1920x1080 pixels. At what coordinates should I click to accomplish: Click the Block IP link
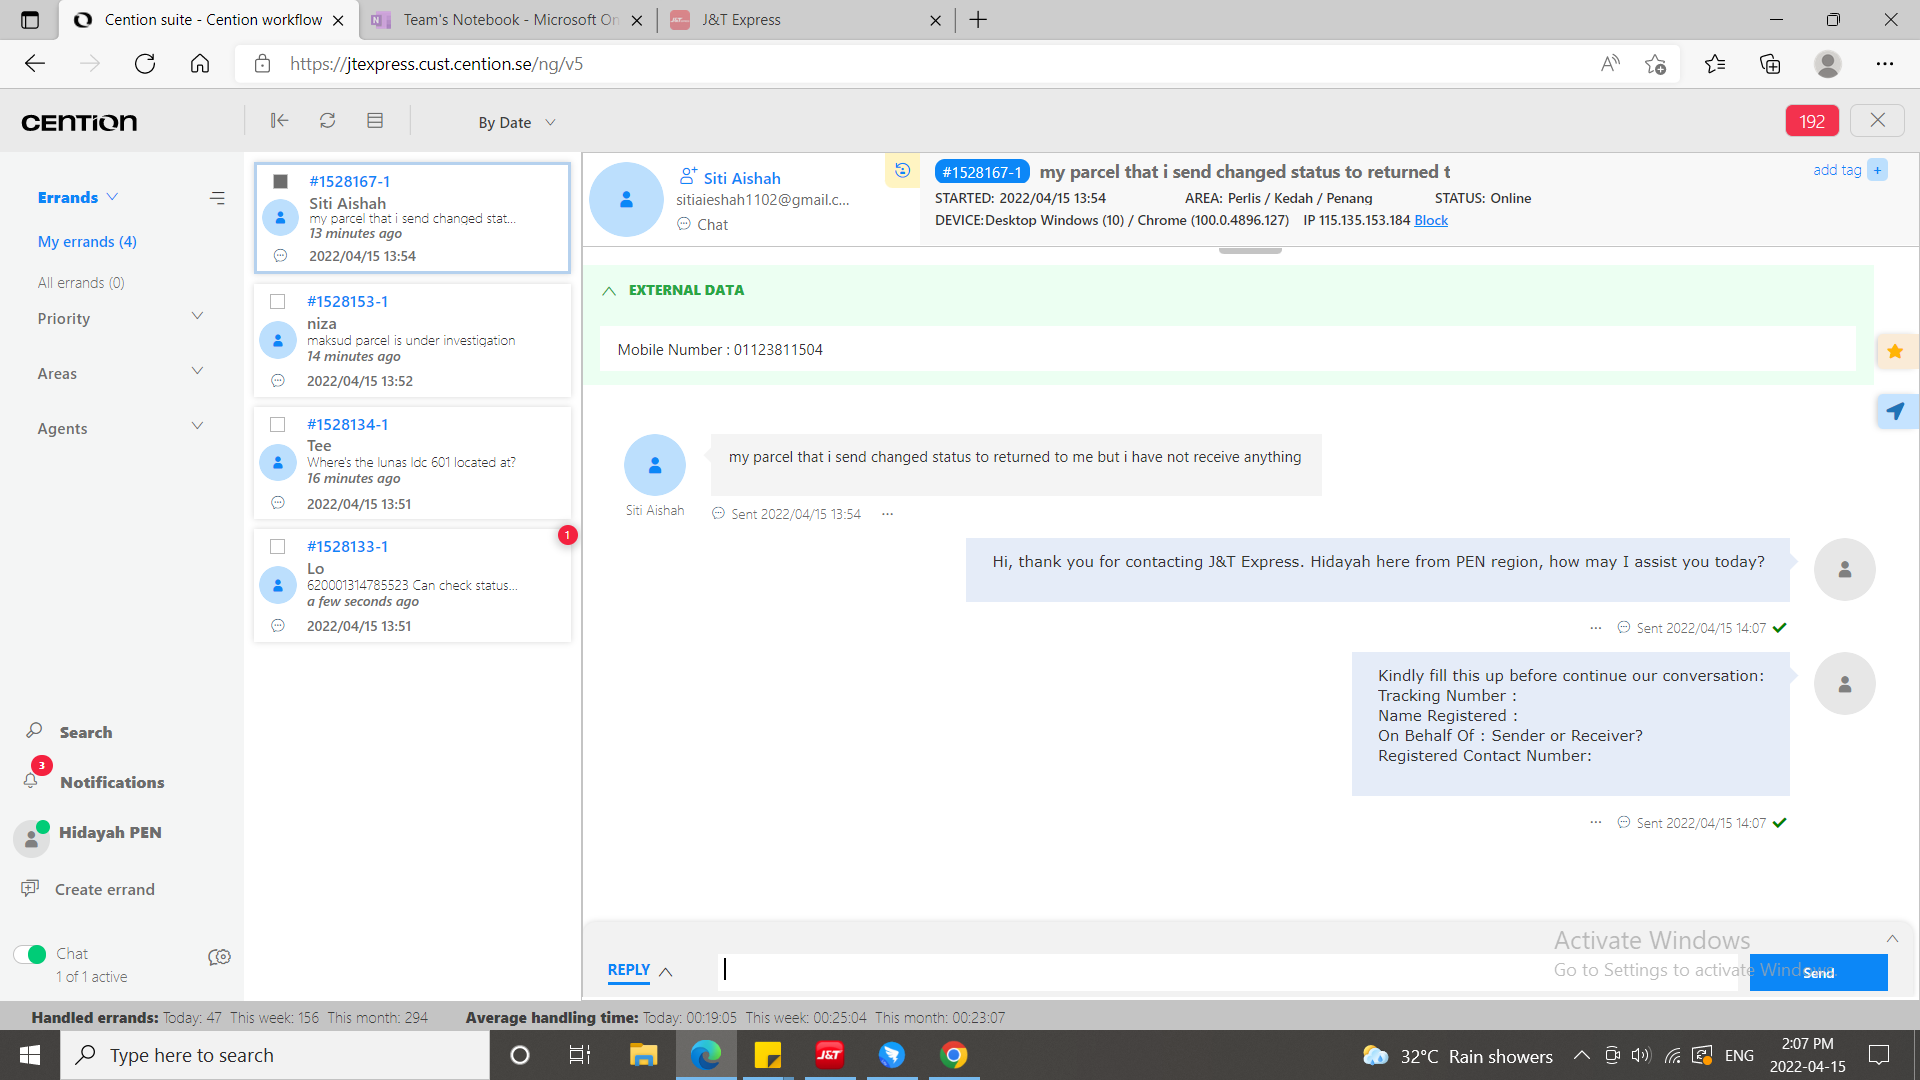tap(1430, 220)
